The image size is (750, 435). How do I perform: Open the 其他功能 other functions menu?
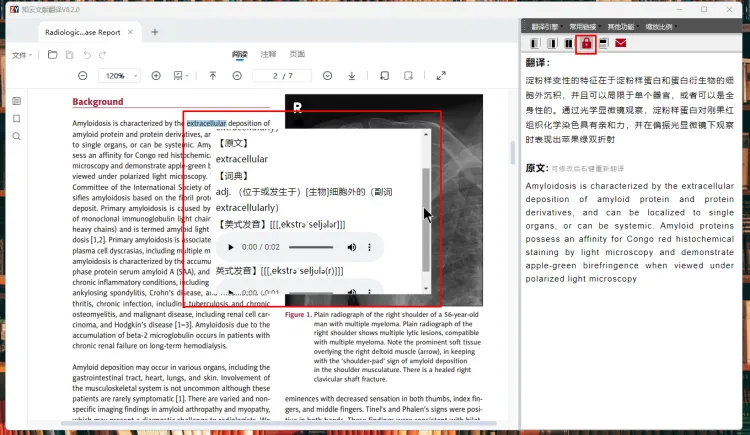click(x=622, y=27)
